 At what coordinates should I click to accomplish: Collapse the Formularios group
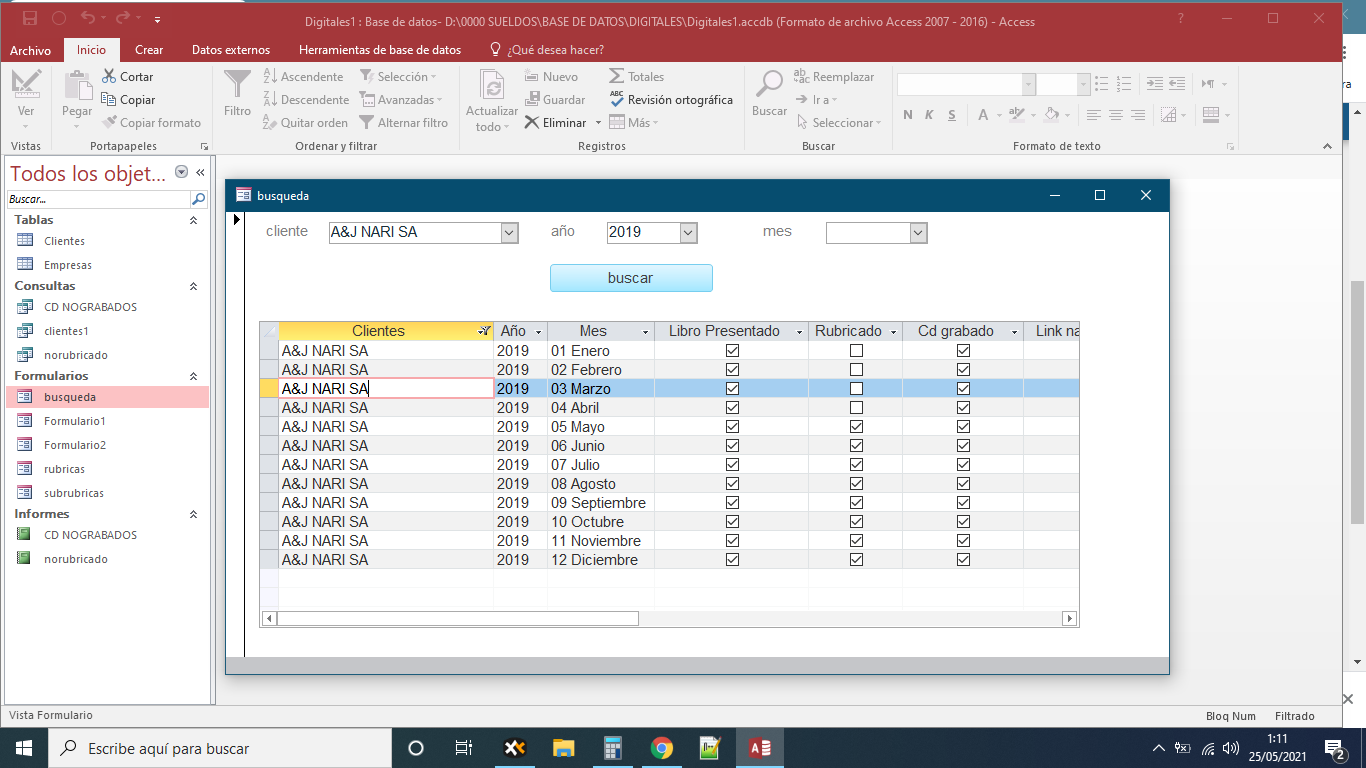click(193, 376)
